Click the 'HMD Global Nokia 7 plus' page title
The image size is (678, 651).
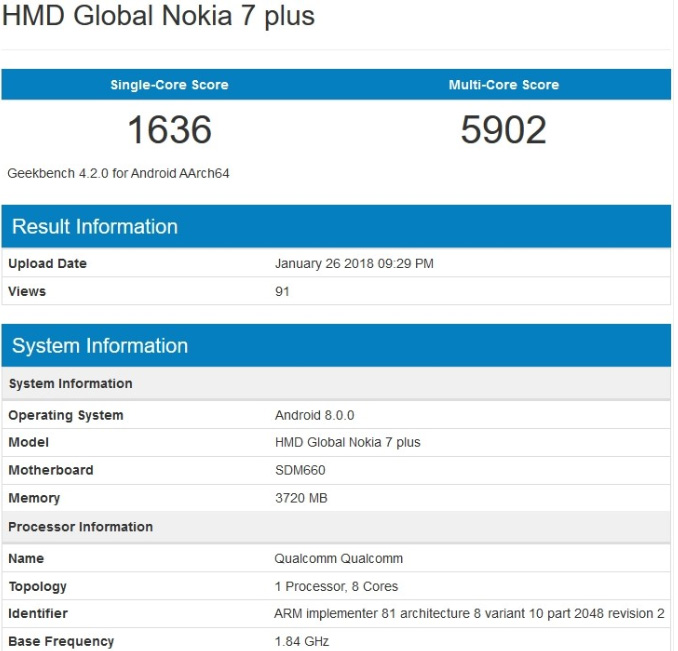tap(158, 16)
